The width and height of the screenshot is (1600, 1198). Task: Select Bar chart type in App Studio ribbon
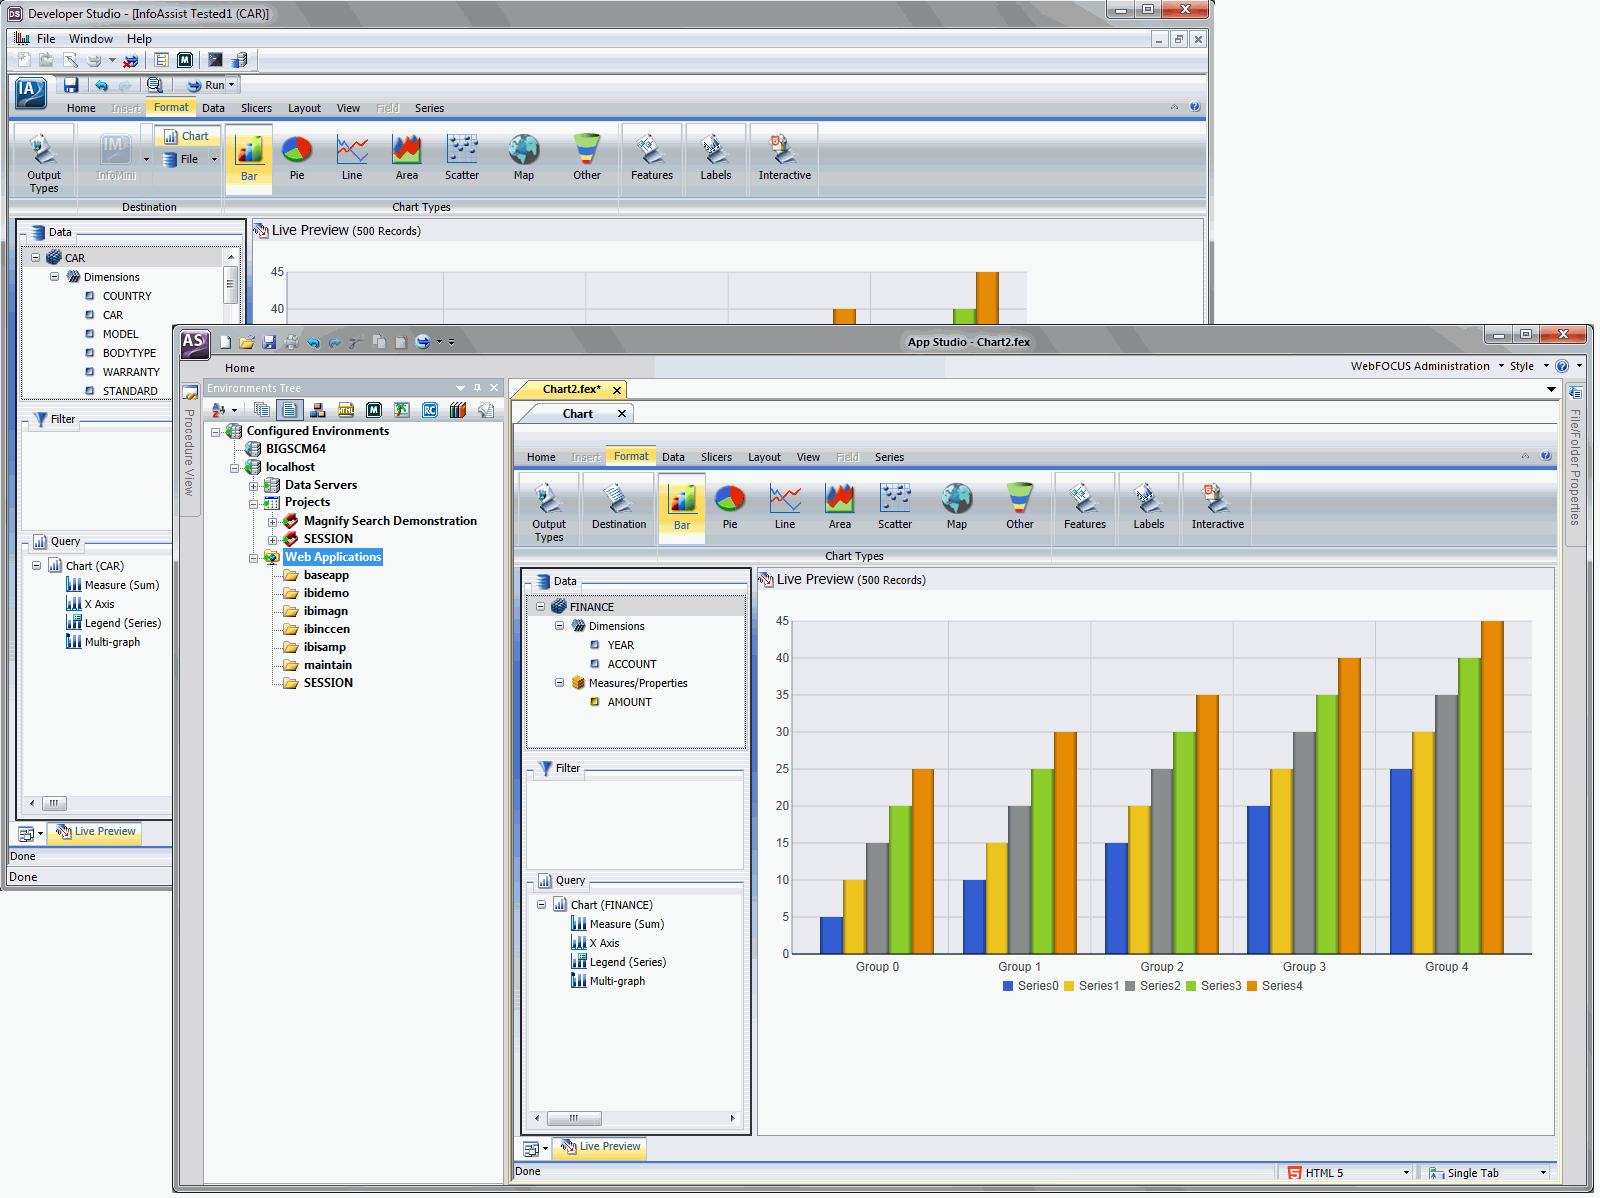682,508
